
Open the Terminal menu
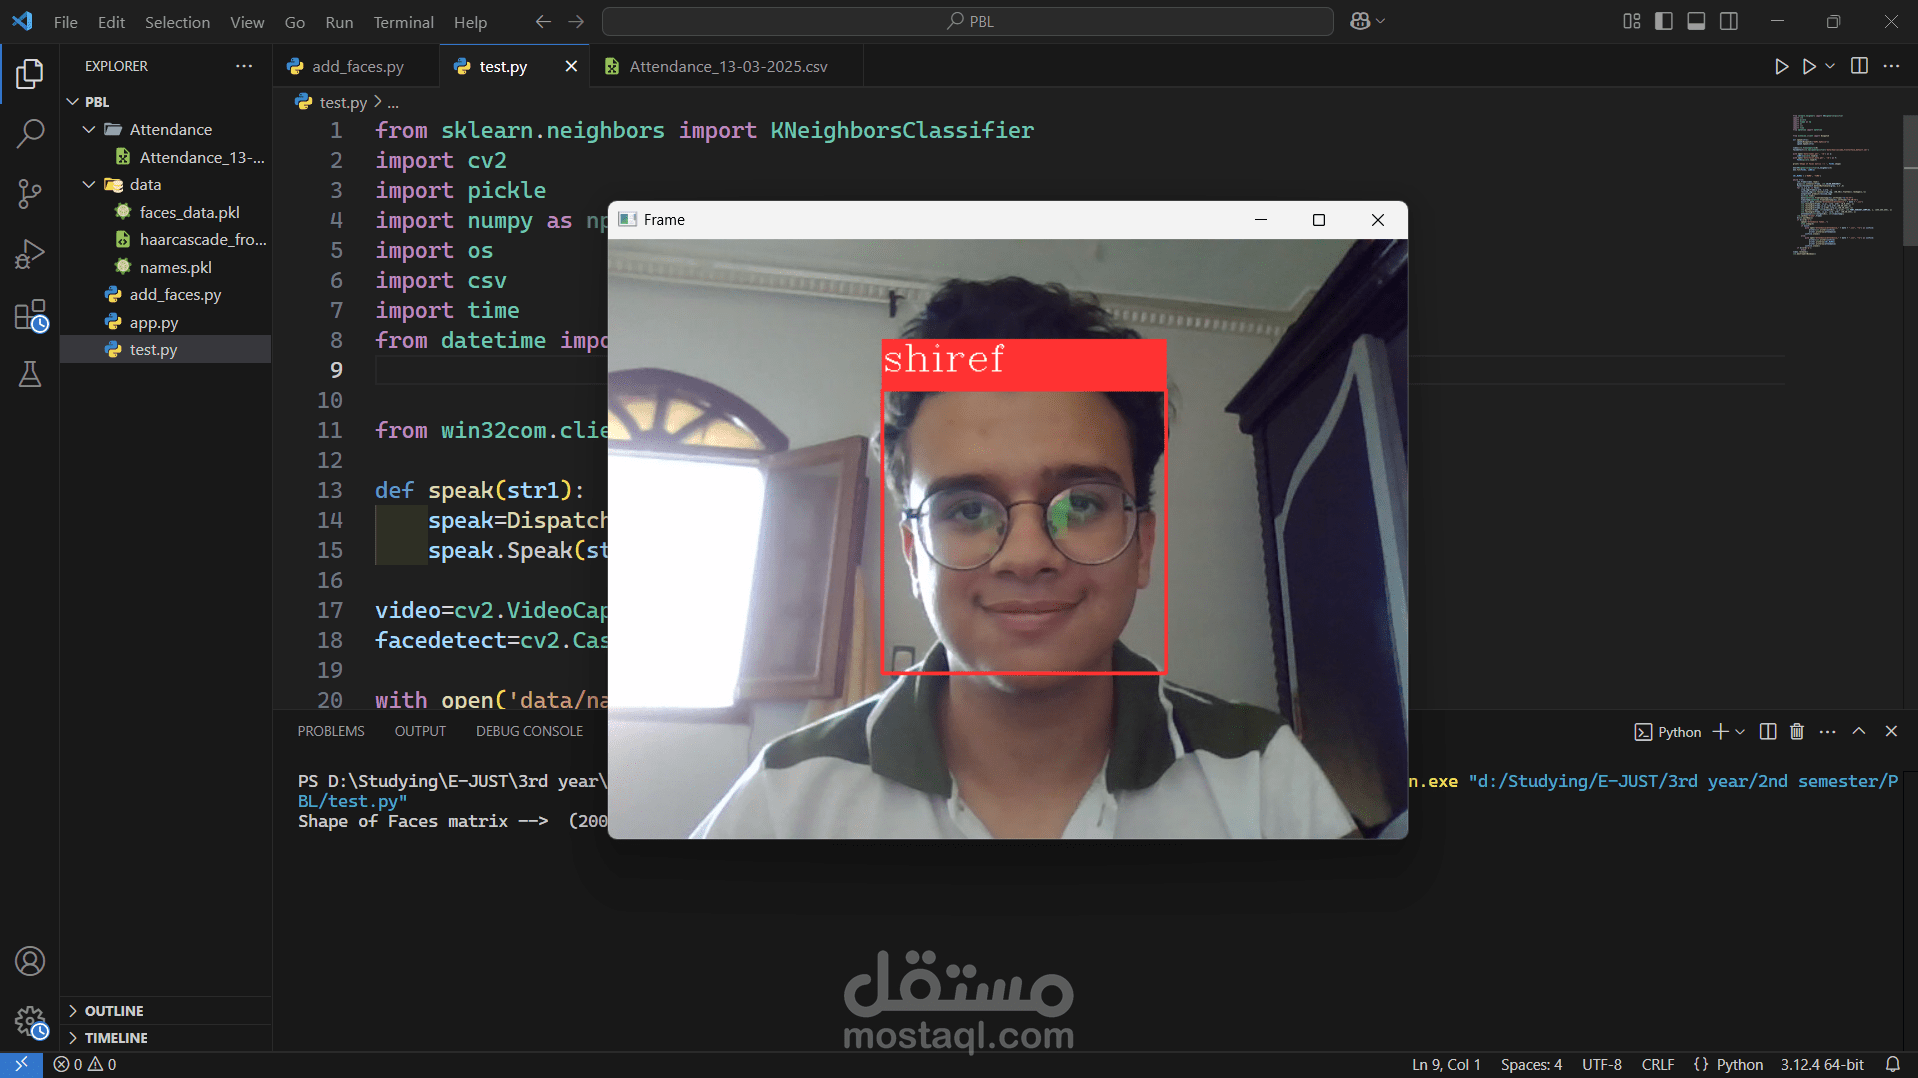click(403, 21)
